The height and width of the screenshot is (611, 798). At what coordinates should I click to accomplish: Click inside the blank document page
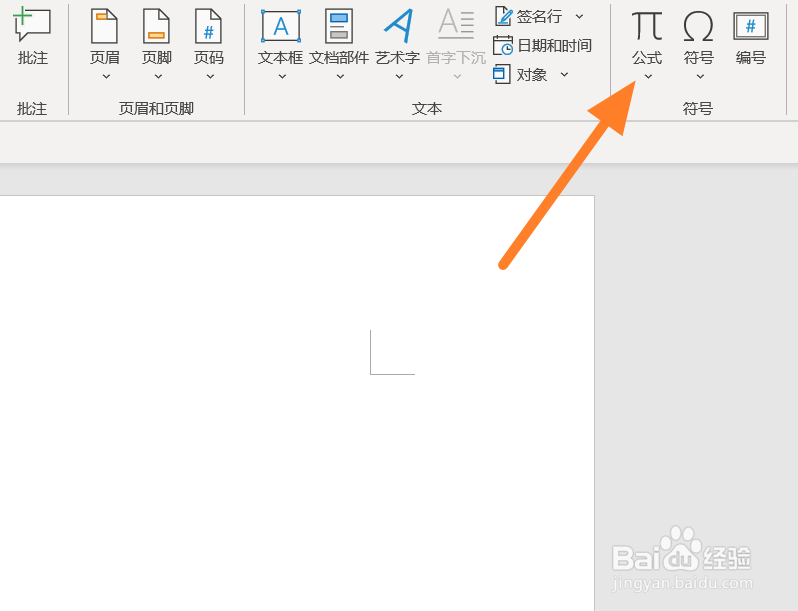tap(297, 403)
